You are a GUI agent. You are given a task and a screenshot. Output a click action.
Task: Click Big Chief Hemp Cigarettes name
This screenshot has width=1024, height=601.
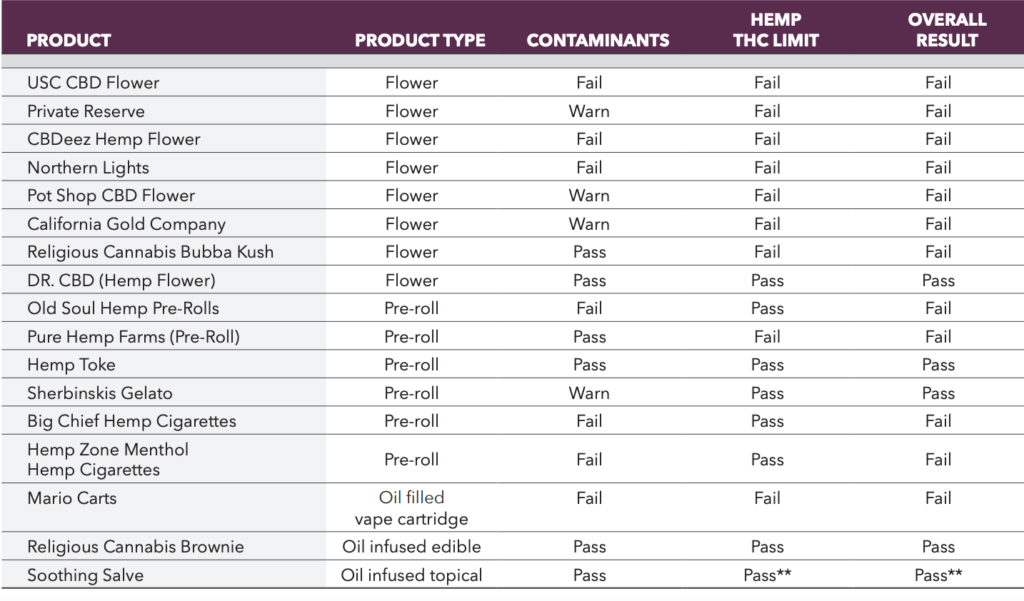click(x=132, y=421)
